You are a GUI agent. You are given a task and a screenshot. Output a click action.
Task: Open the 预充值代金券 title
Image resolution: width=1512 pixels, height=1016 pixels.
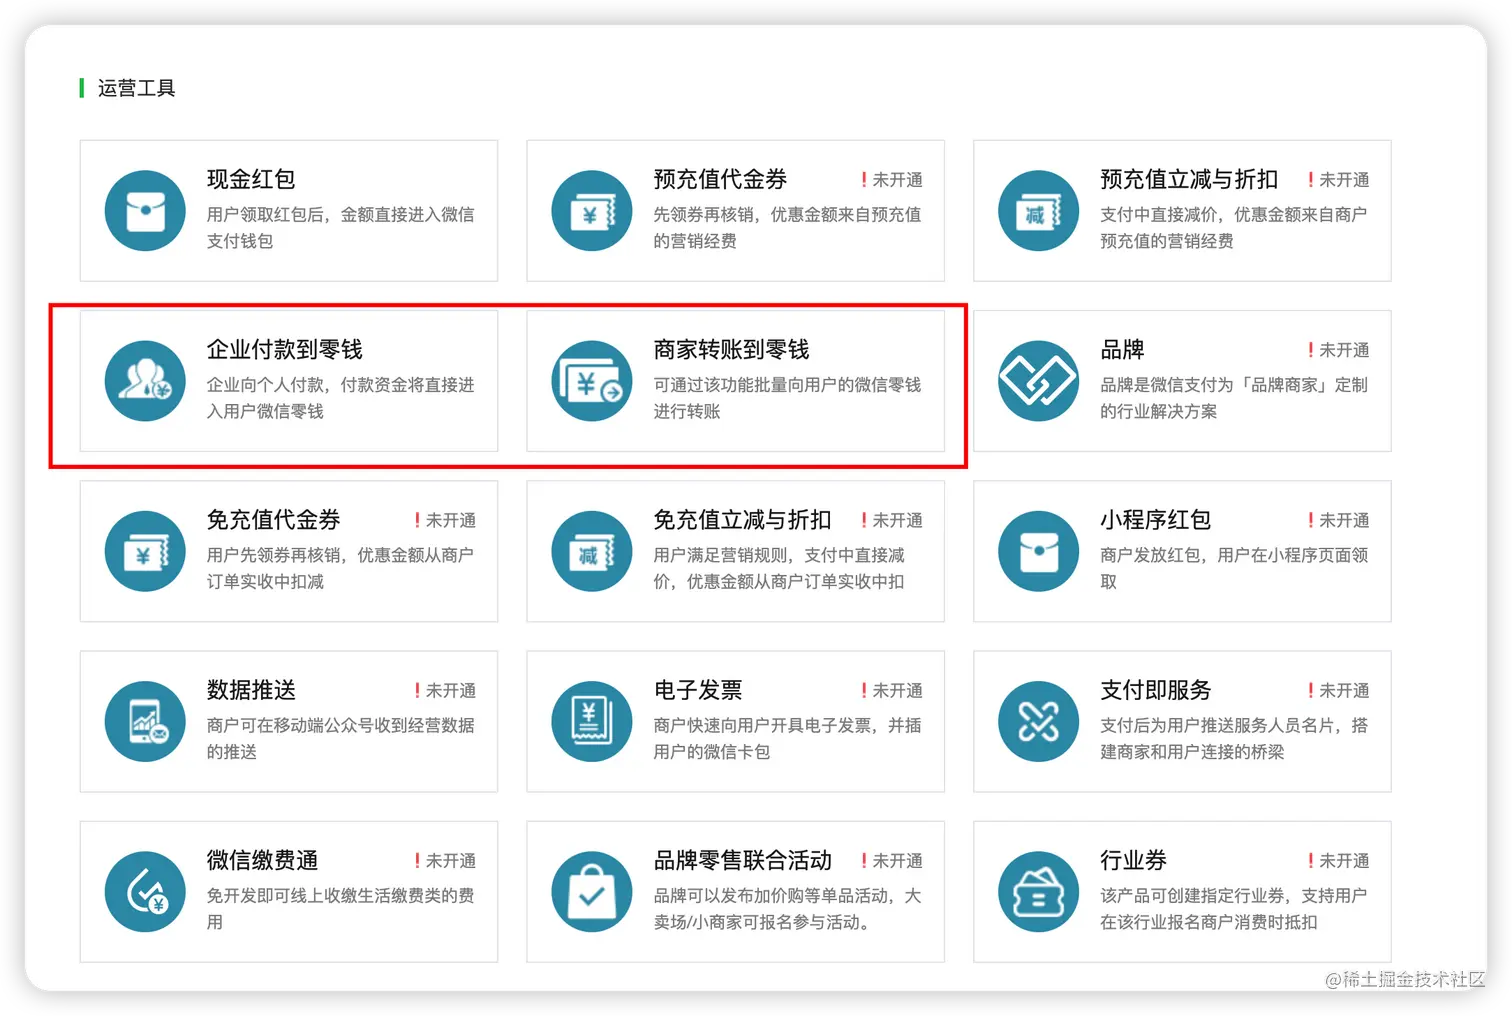pos(720,179)
